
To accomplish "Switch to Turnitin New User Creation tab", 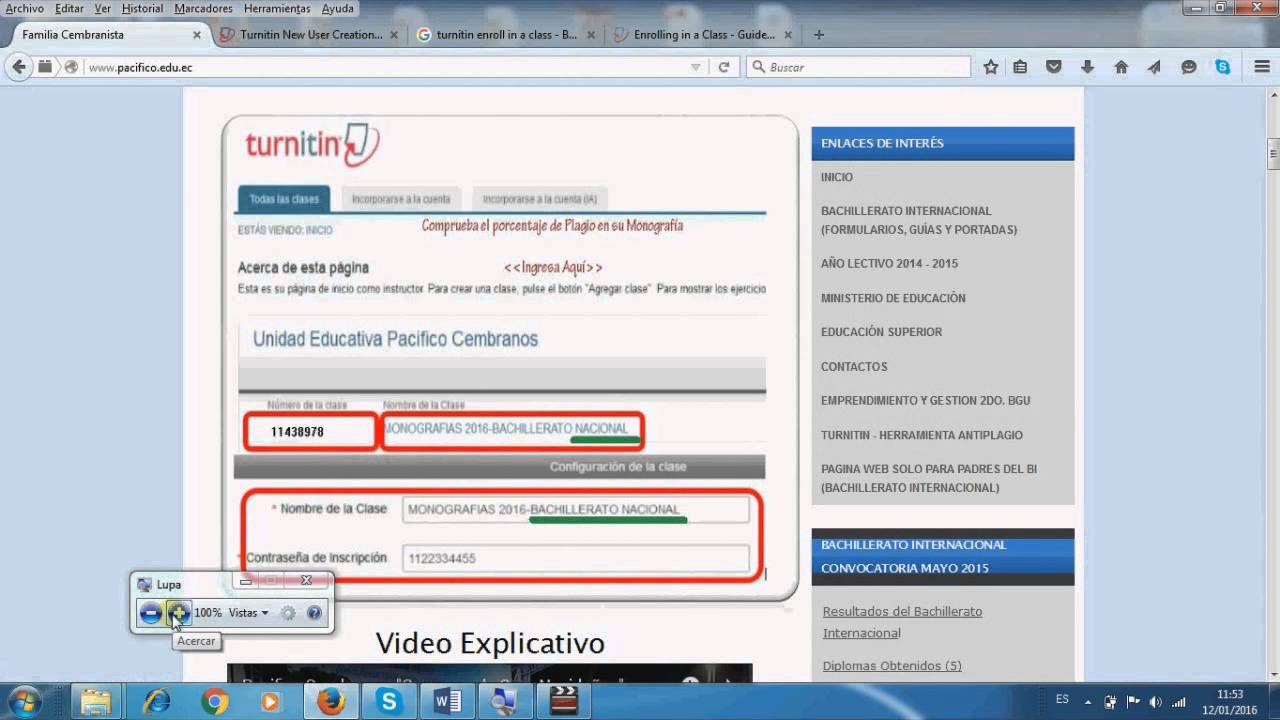I will pos(309,34).
